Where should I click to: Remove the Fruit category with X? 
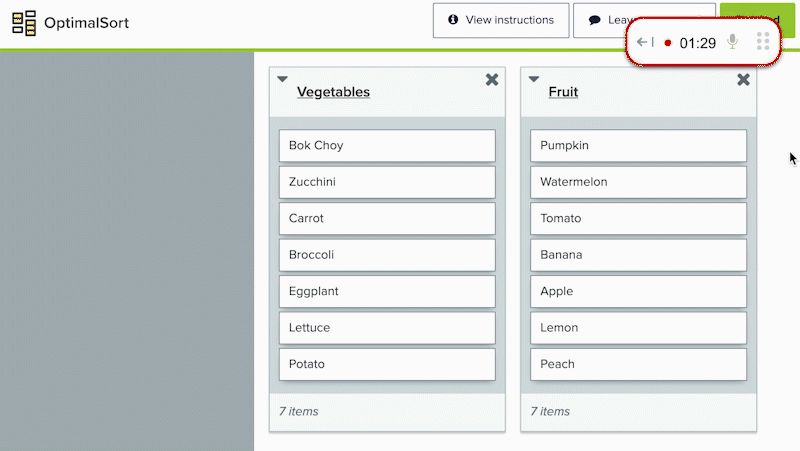click(743, 80)
